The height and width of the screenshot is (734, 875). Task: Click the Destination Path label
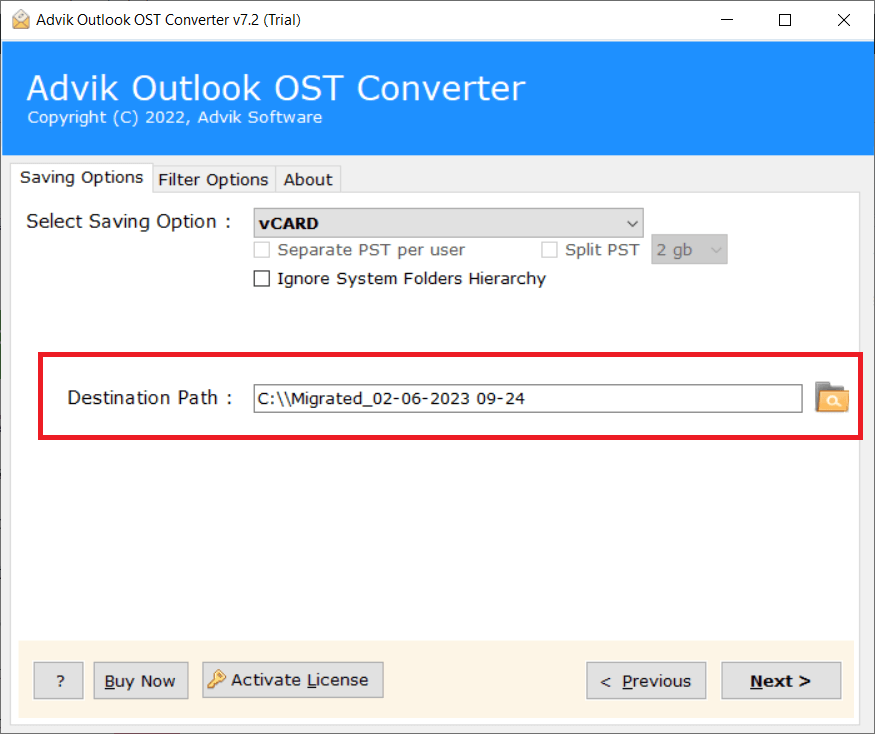click(x=150, y=397)
